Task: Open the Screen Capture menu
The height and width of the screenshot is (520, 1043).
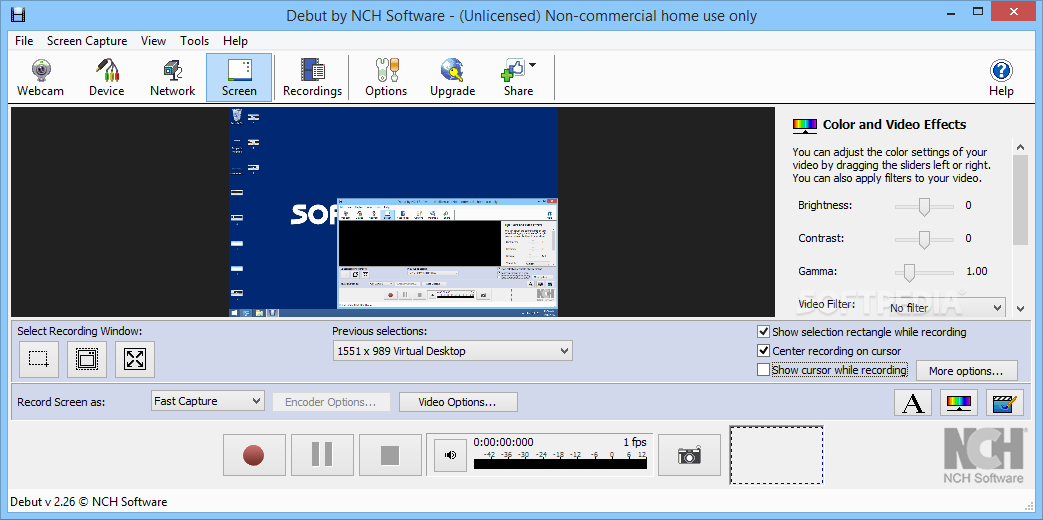Action: click(87, 41)
